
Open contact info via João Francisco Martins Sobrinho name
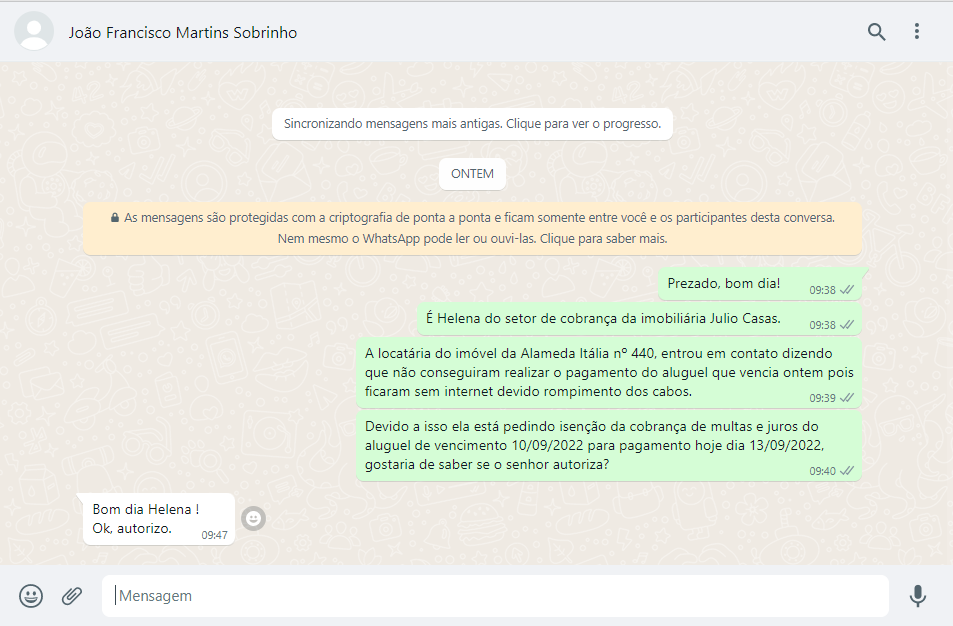183,33
